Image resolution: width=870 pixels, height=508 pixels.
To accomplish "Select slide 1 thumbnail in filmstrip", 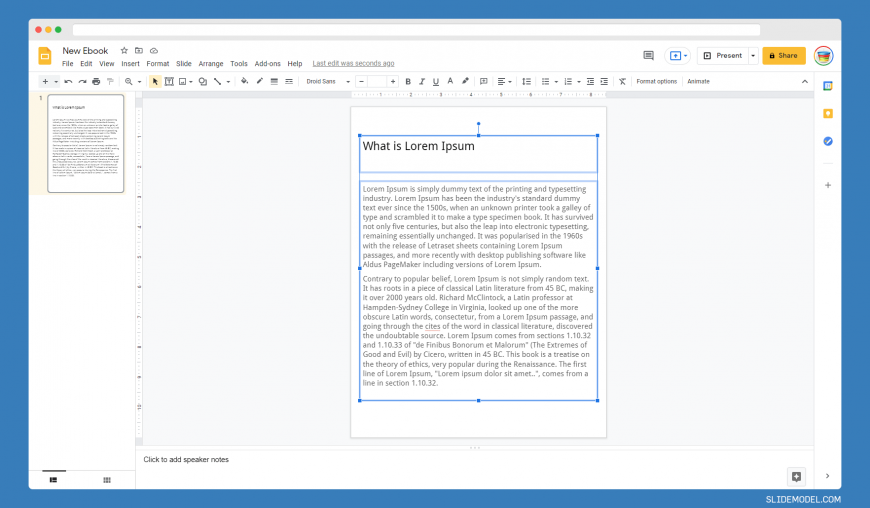I will (x=85, y=144).
